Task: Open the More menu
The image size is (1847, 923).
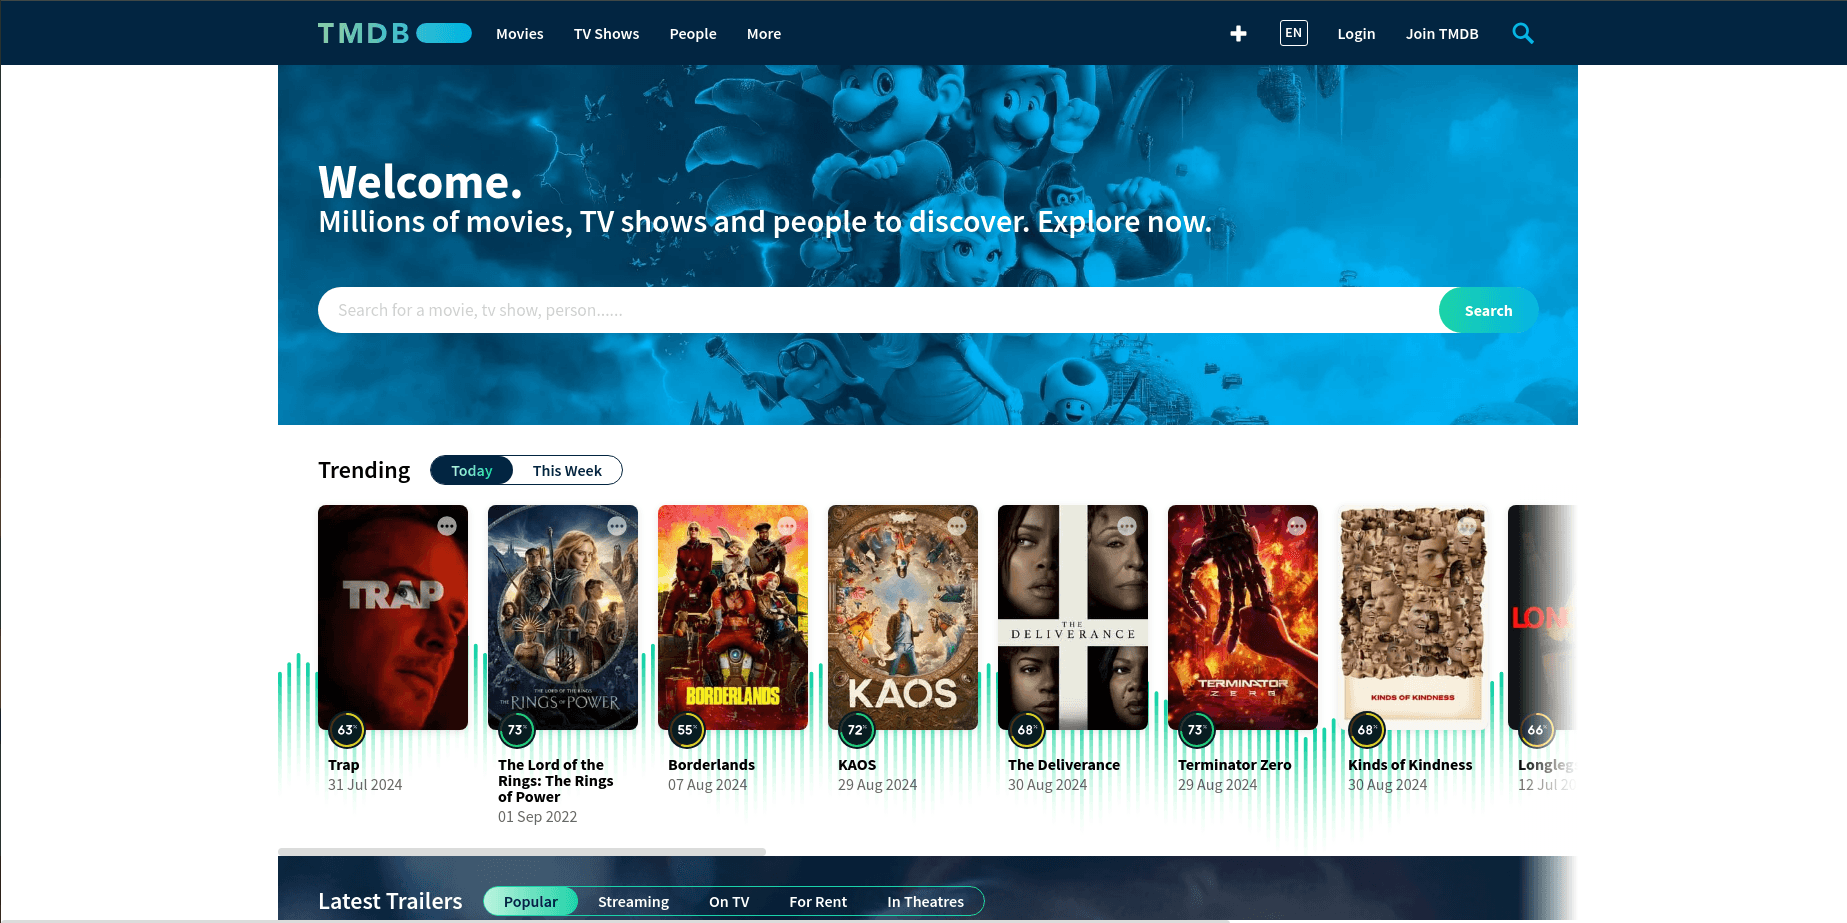Action: click(764, 34)
